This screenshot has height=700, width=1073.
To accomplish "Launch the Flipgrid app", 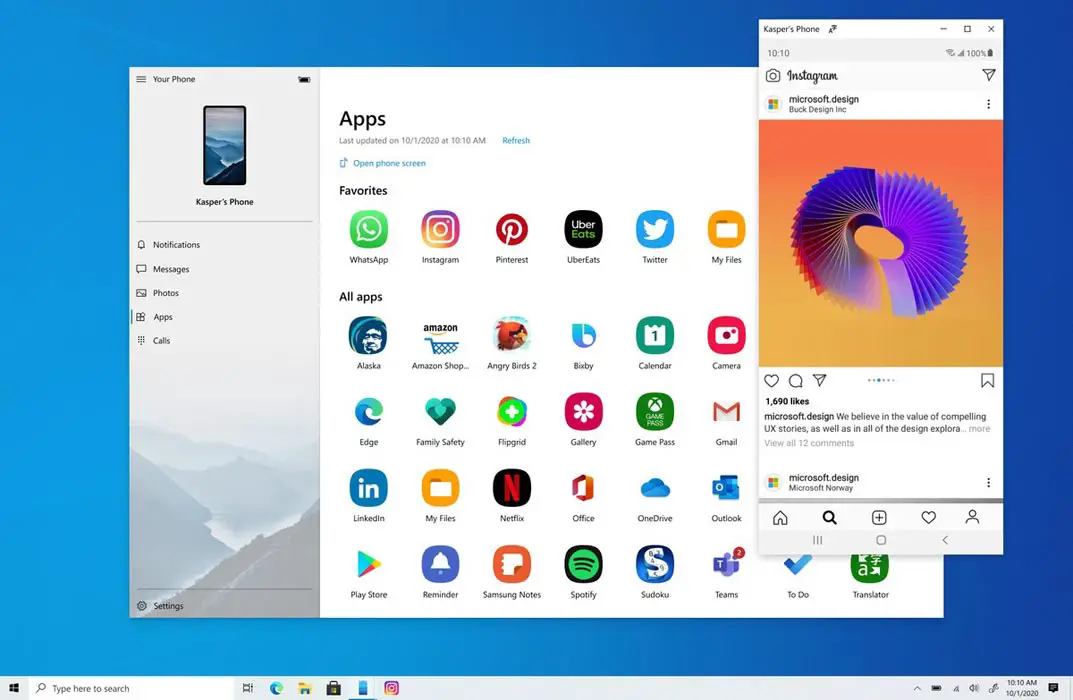I will pos(512,412).
